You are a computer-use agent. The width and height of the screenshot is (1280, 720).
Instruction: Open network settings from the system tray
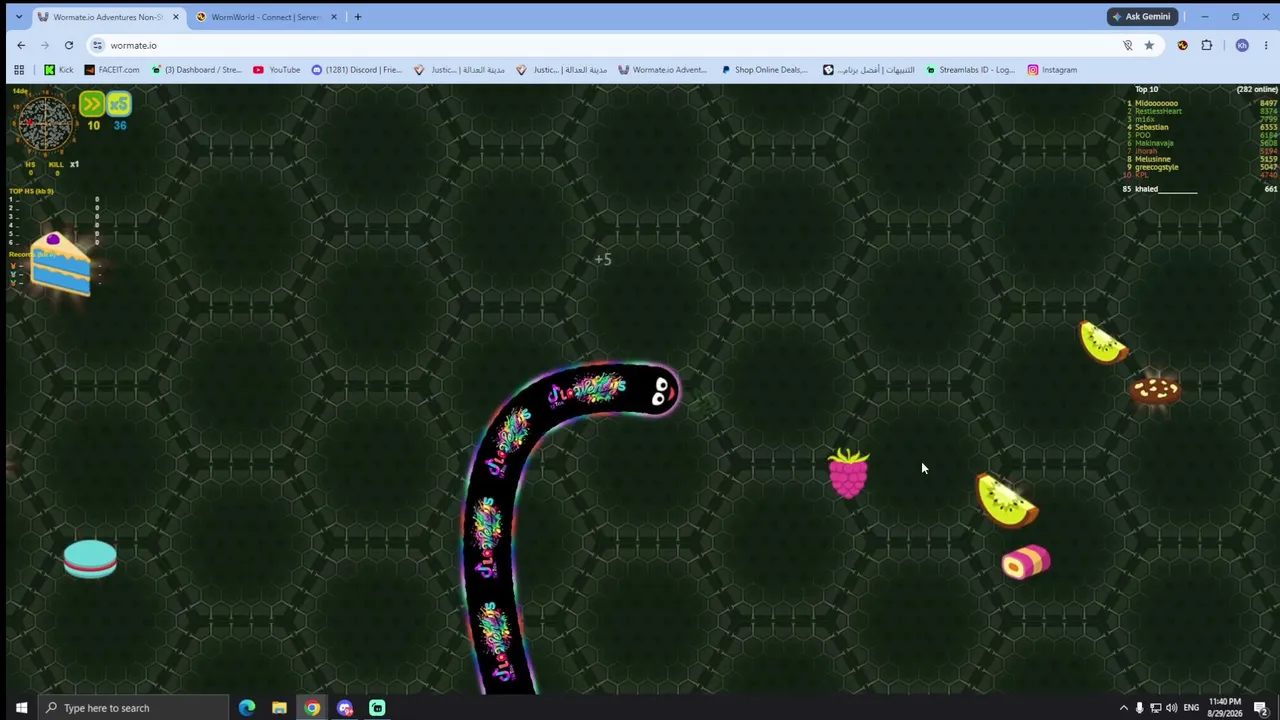1156,708
